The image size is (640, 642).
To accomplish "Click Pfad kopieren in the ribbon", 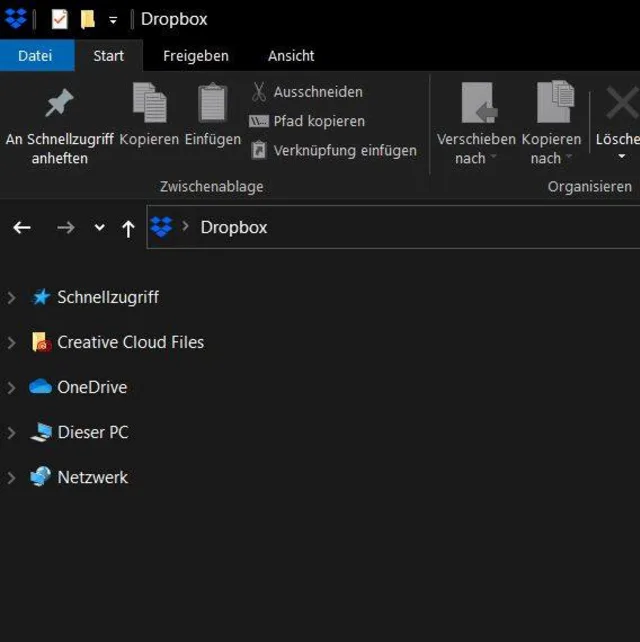I will tap(318, 121).
